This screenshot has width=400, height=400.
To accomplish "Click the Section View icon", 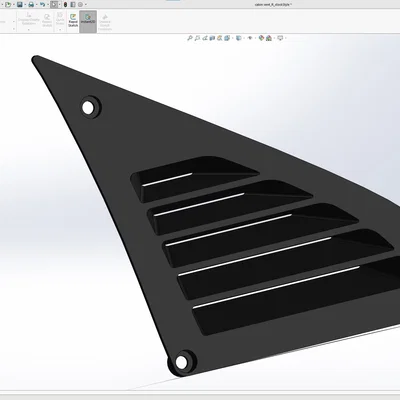I will point(212,38).
